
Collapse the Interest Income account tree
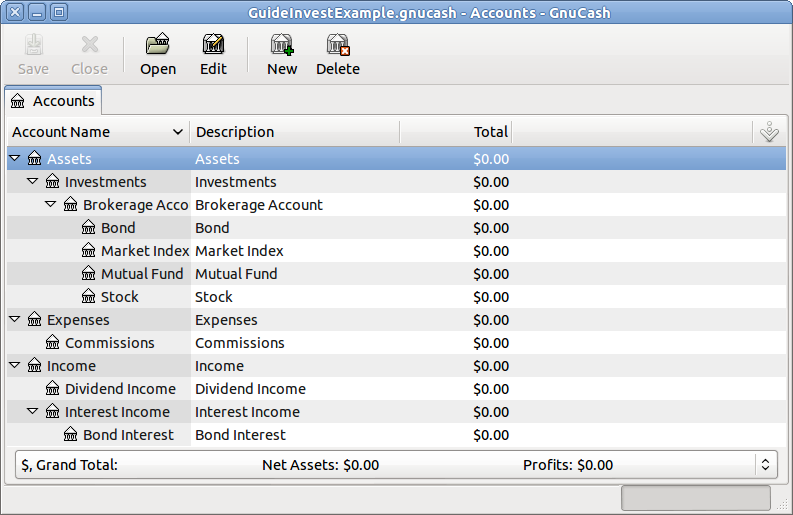tap(33, 411)
